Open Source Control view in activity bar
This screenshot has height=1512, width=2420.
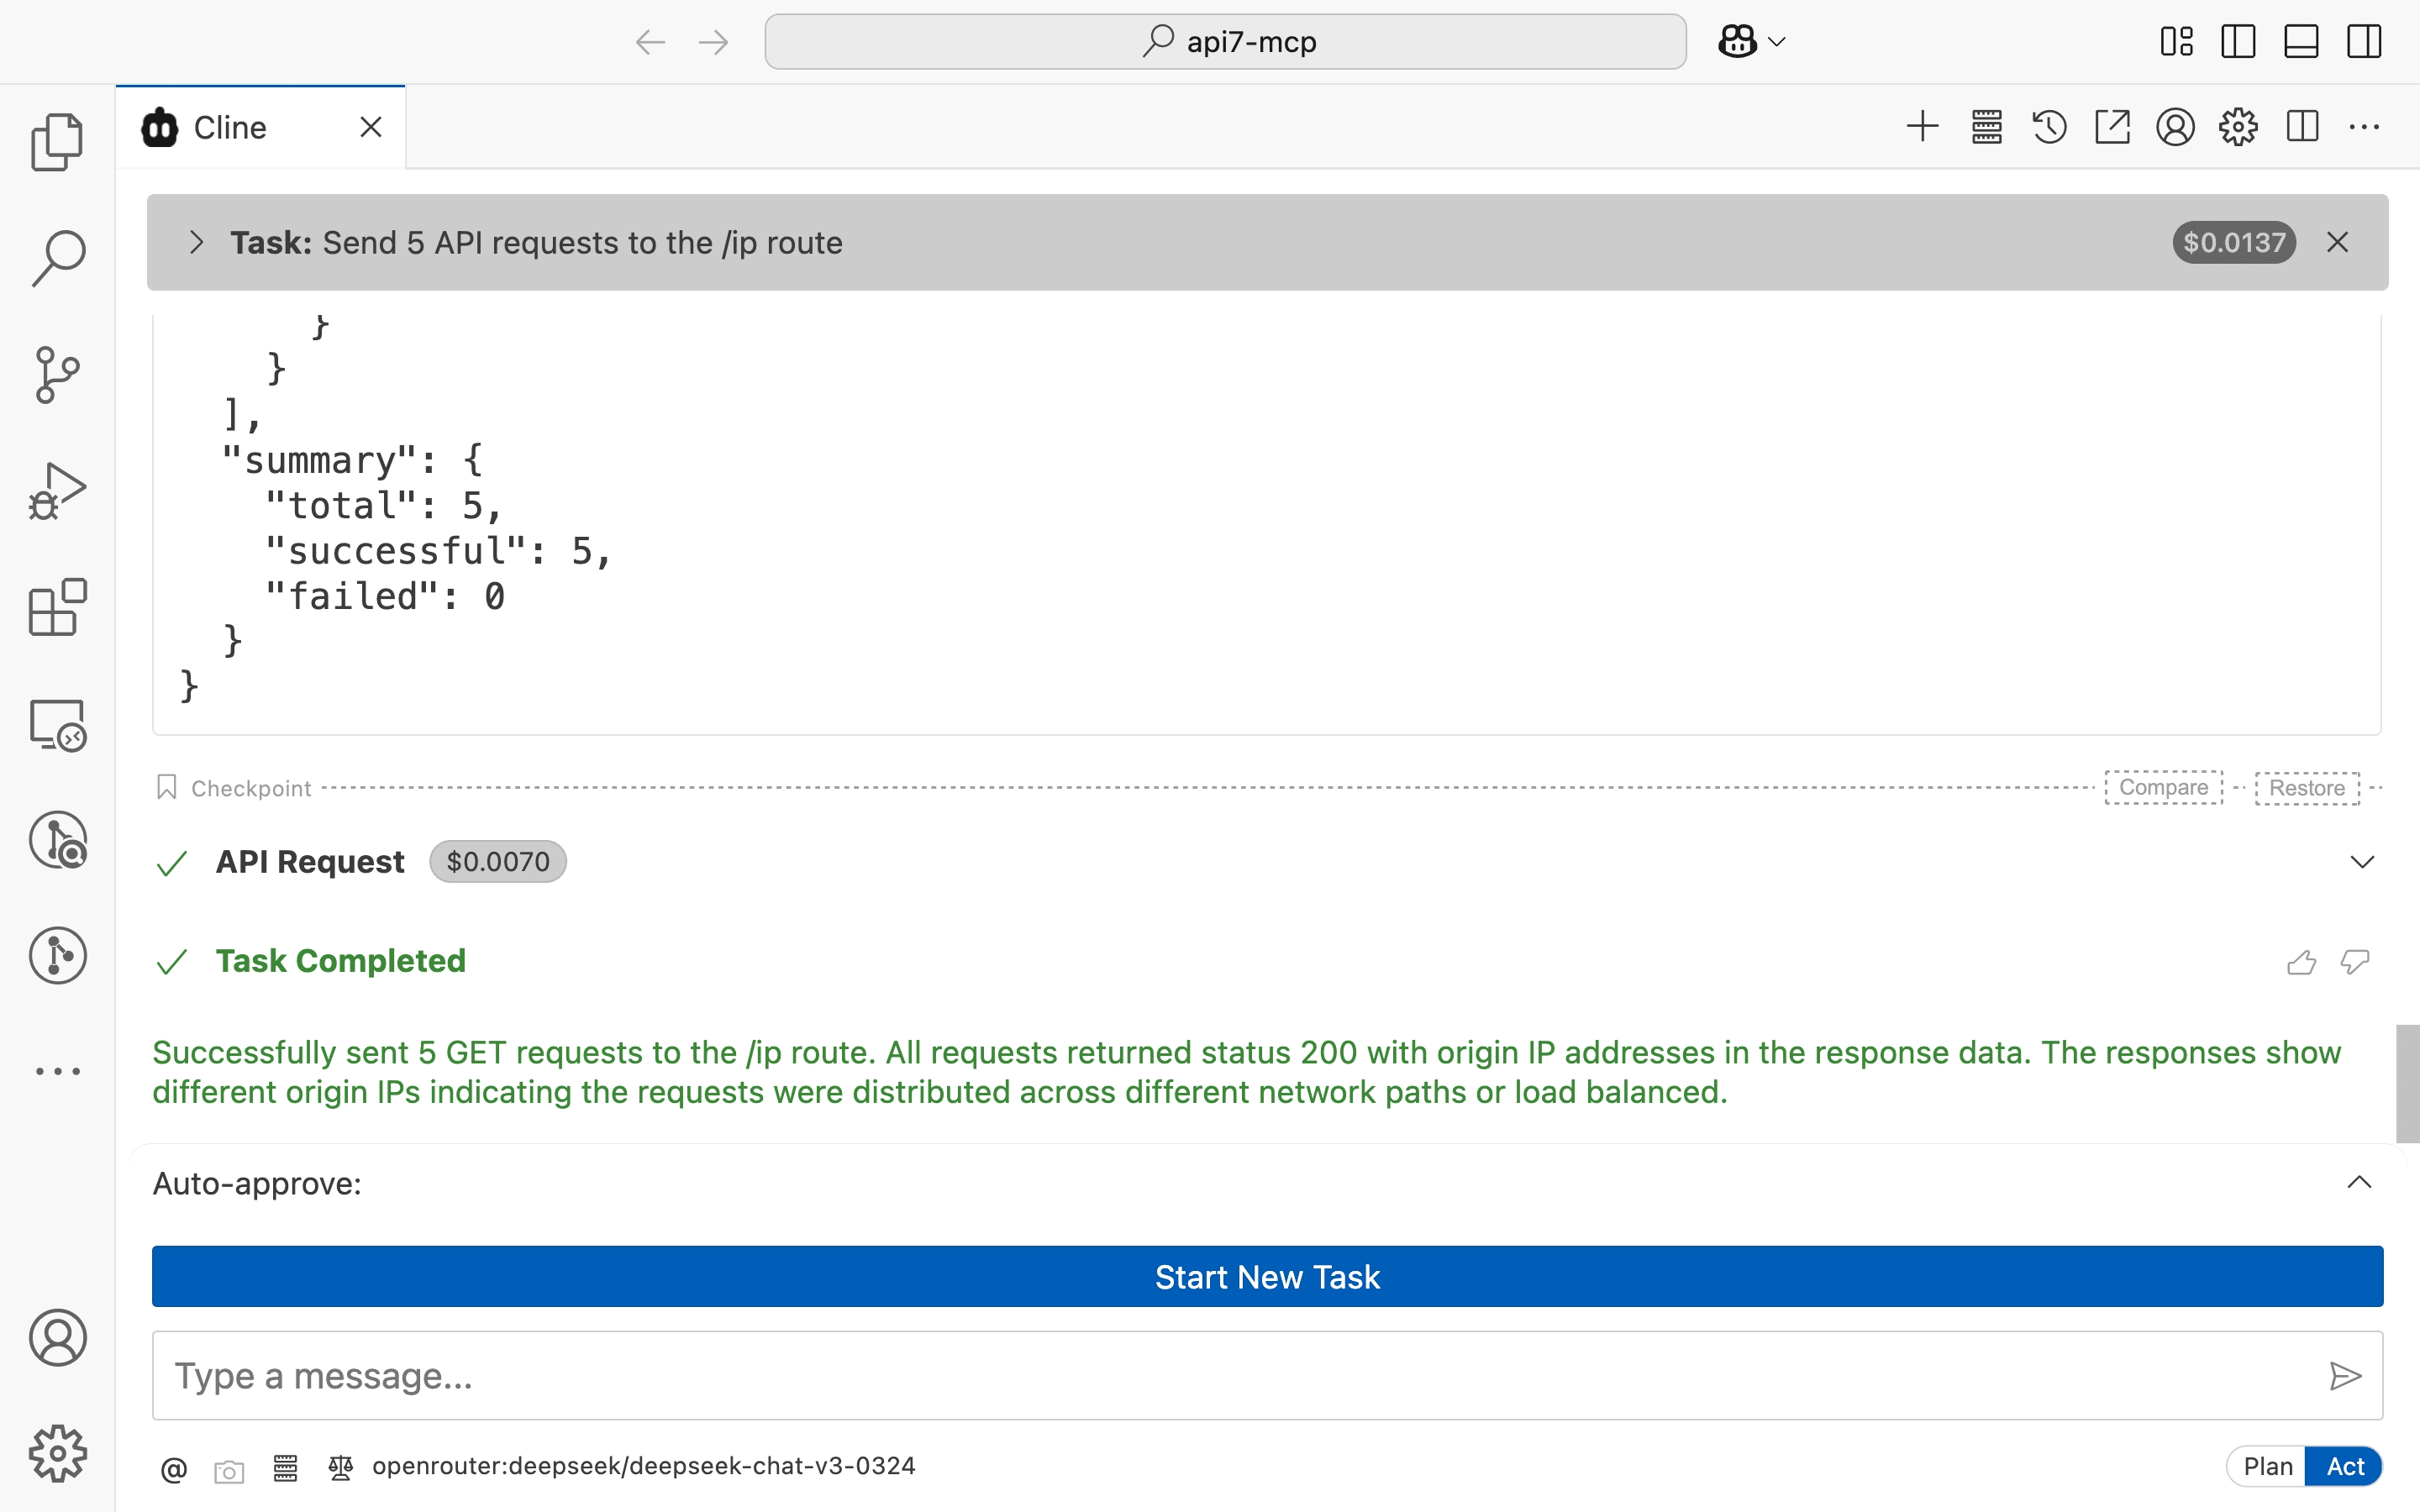click(x=57, y=374)
